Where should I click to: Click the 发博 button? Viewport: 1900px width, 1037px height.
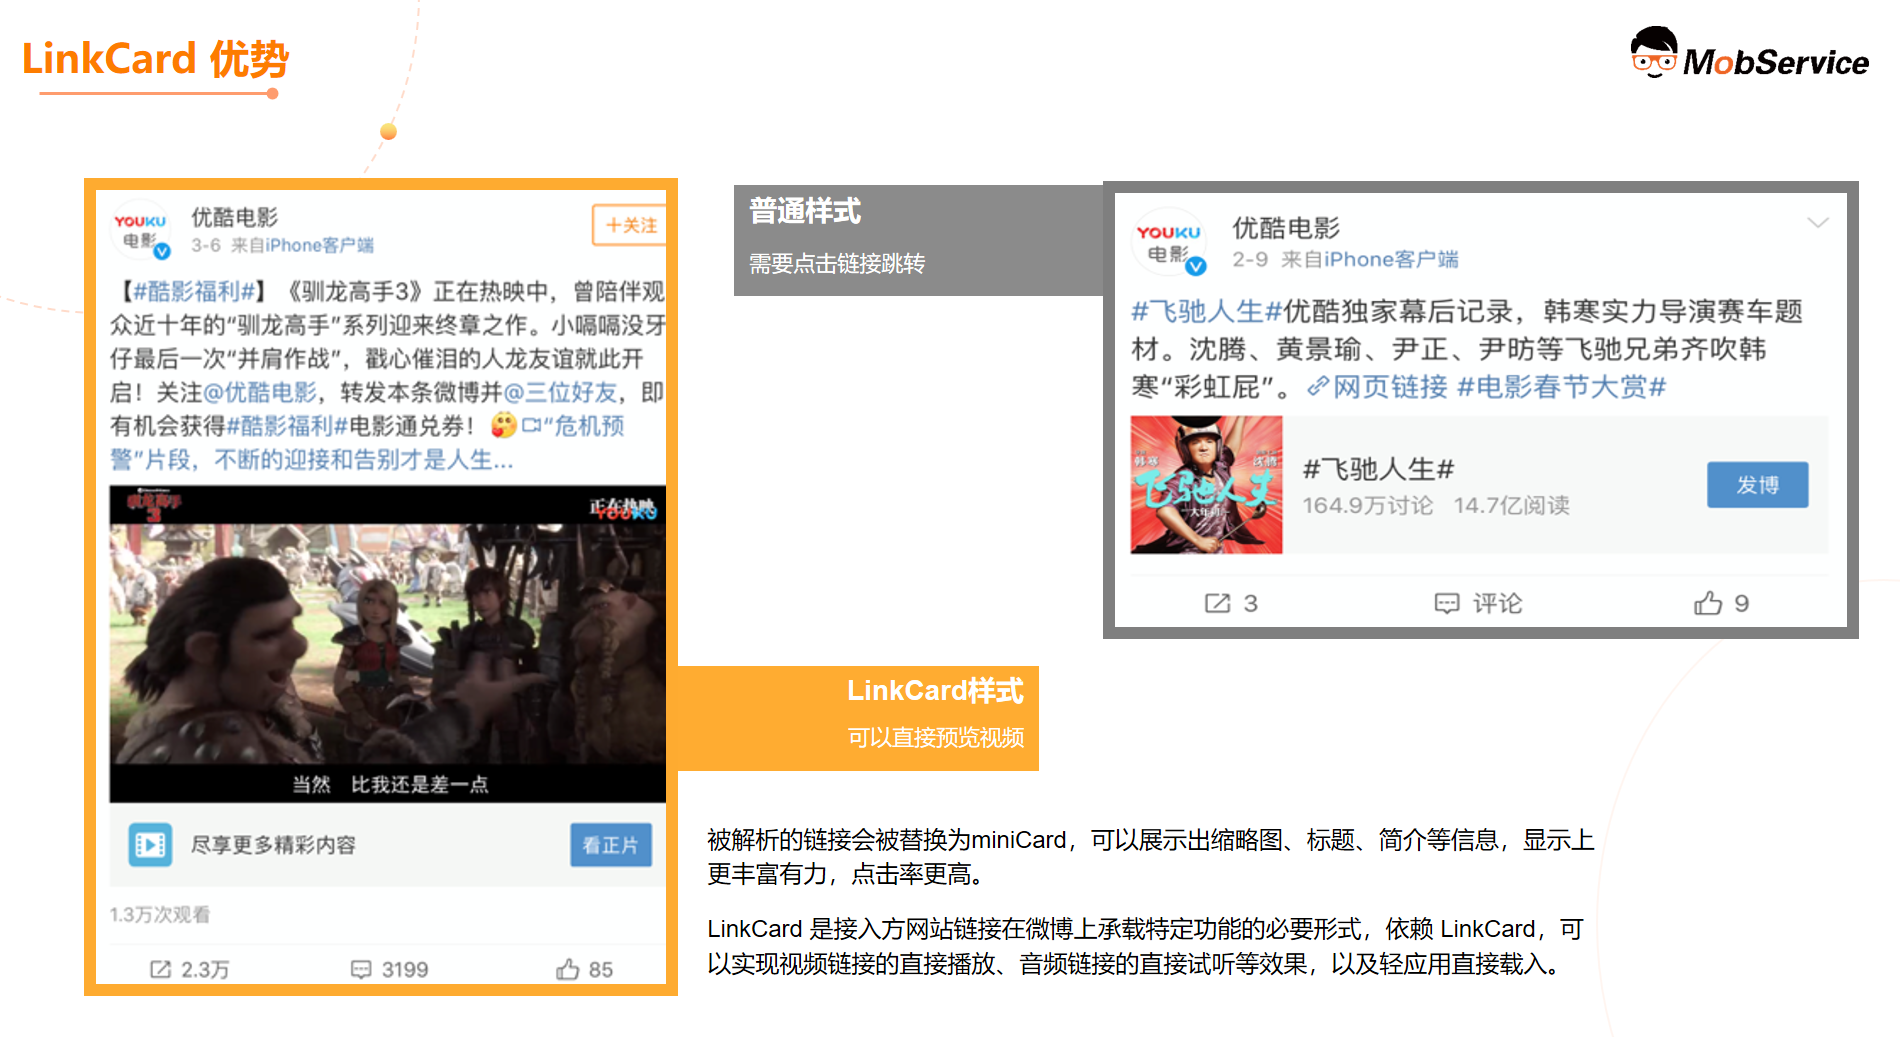pos(1757,485)
